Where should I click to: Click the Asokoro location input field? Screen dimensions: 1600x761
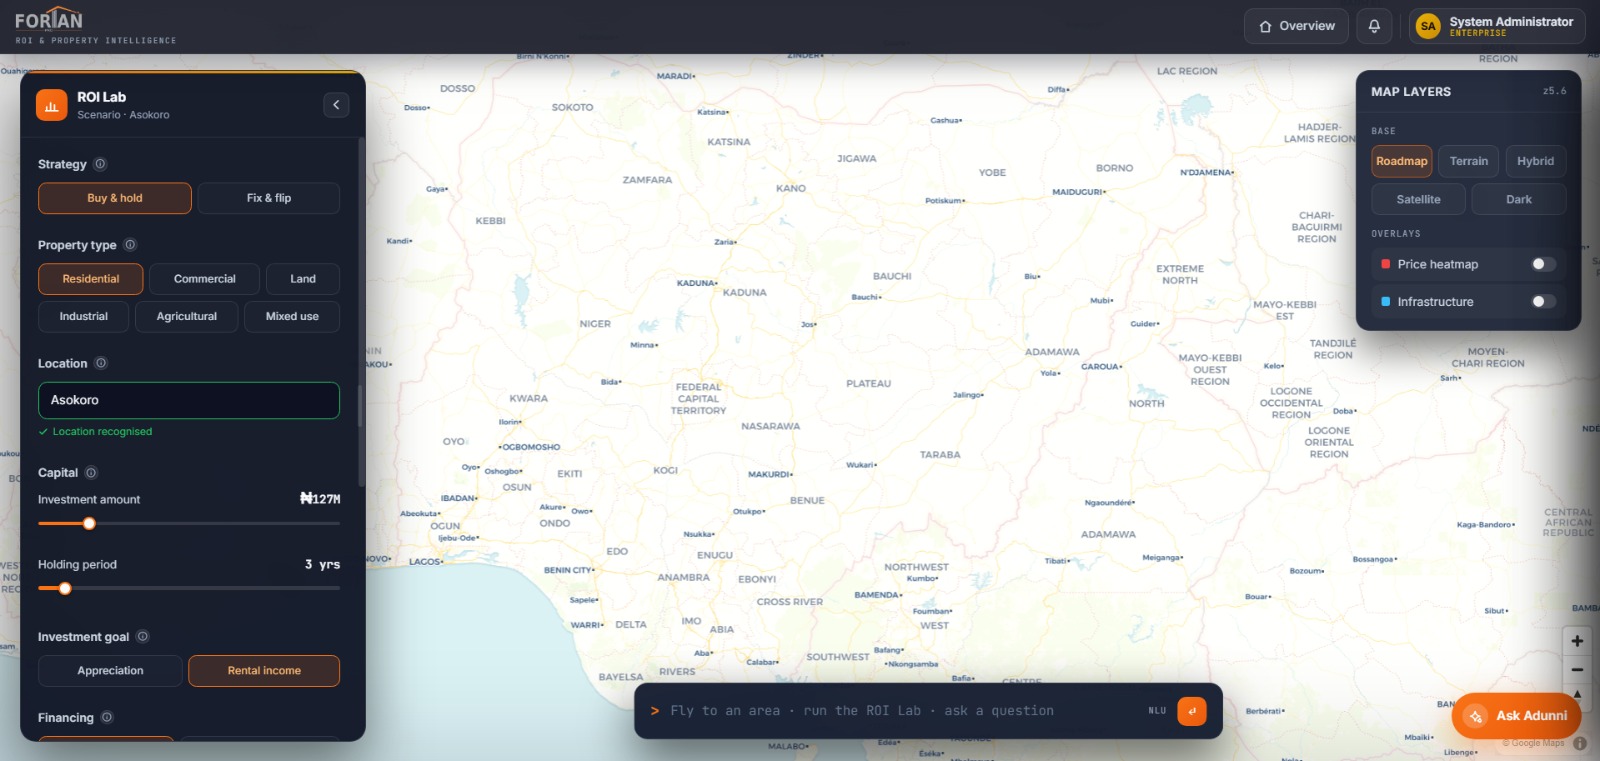(189, 400)
